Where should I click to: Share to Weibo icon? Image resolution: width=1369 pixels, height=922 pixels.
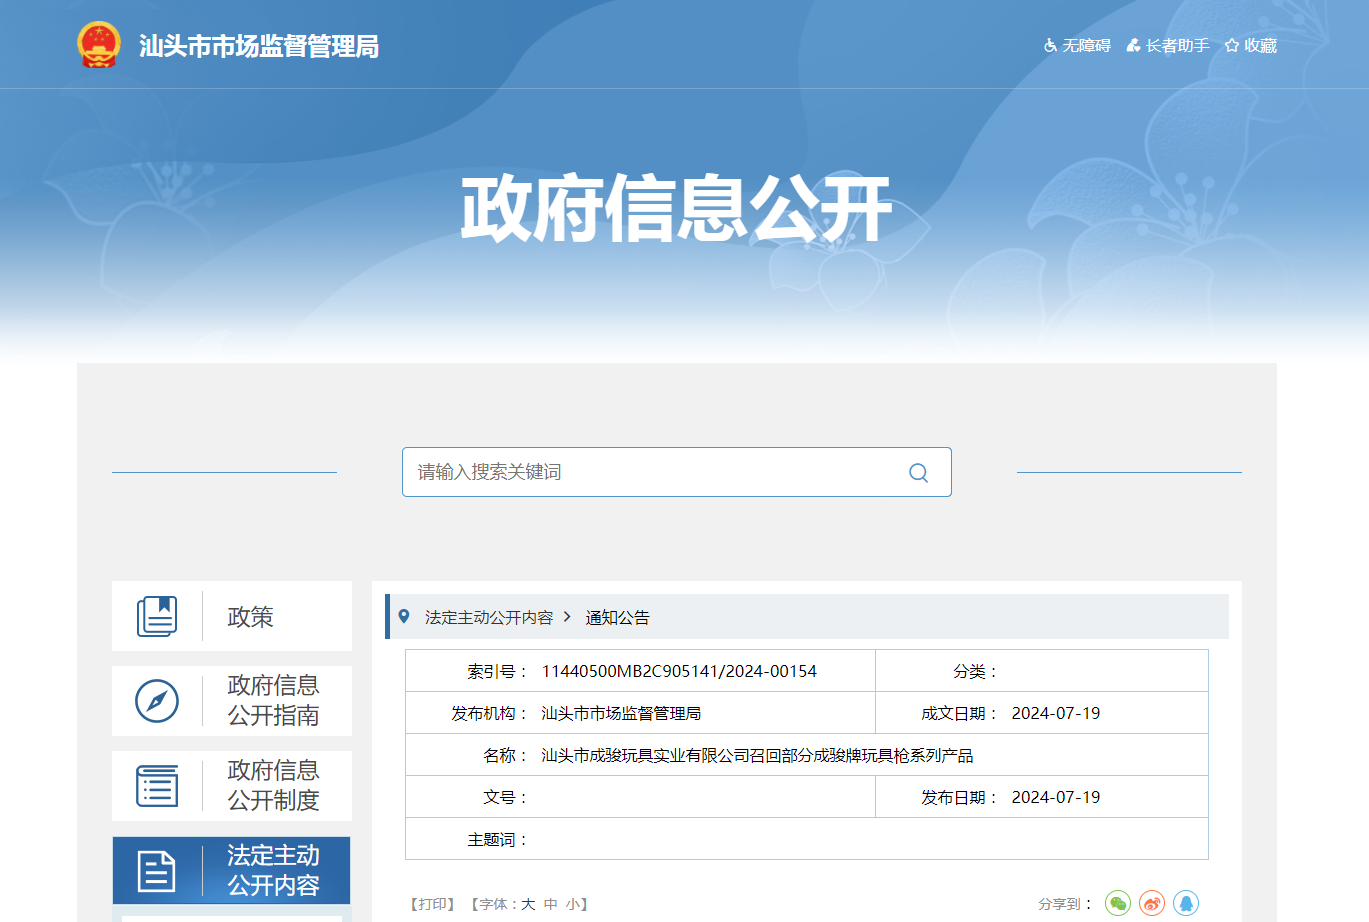[x=1152, y=903]
